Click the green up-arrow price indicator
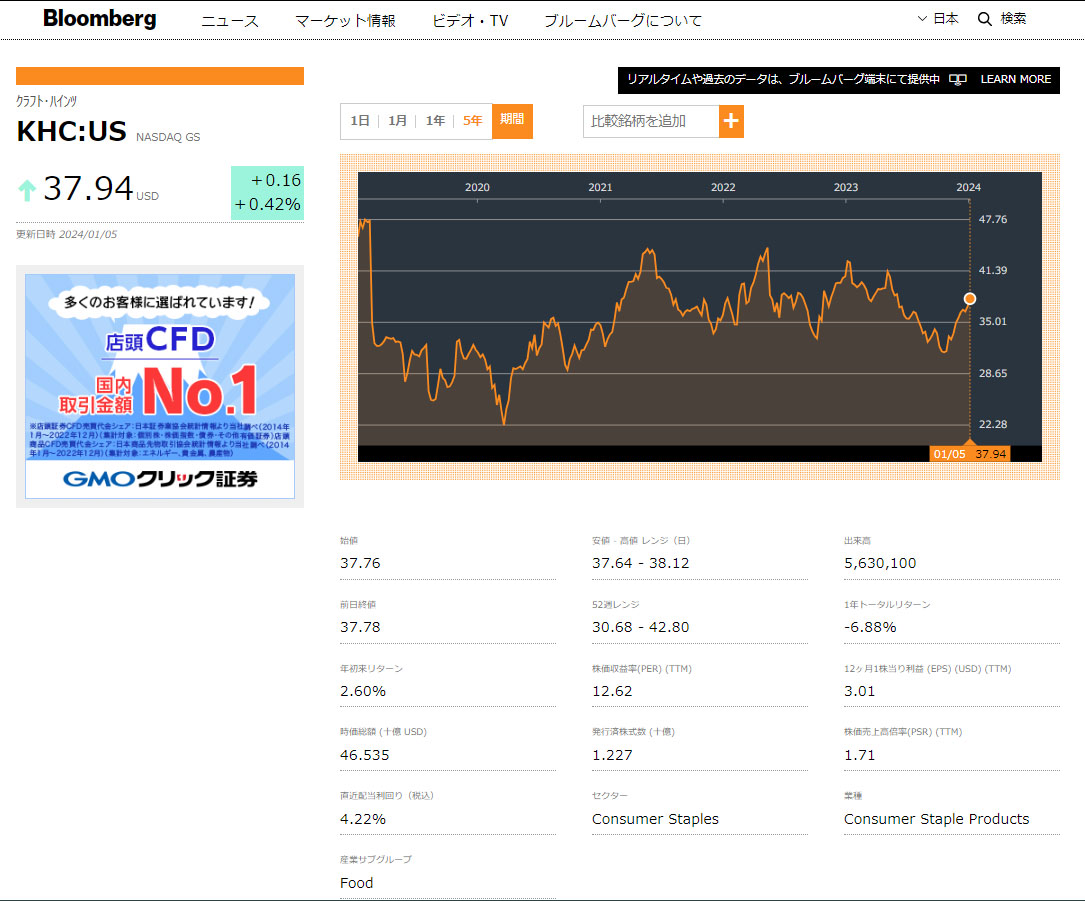The height and width of the screenshot is (901, 1085). [x=27, y=190]
